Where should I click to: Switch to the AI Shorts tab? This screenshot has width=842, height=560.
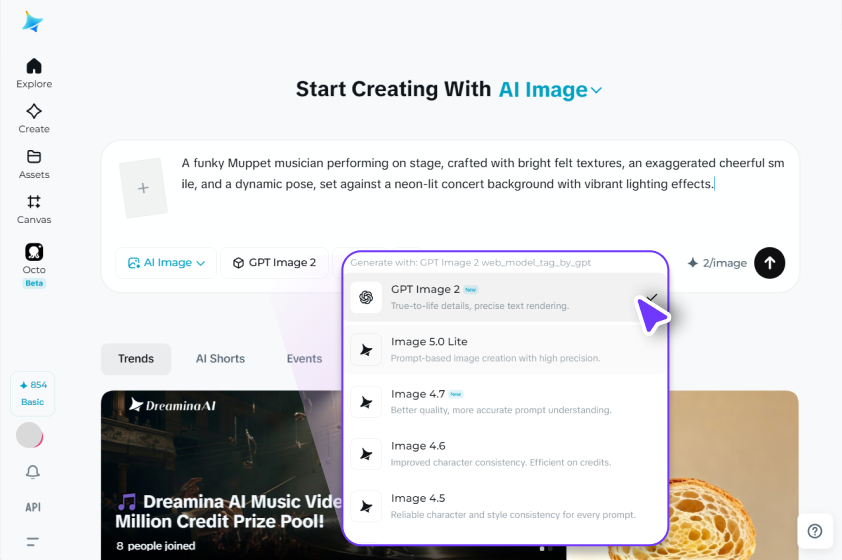(x=220, y=359)
